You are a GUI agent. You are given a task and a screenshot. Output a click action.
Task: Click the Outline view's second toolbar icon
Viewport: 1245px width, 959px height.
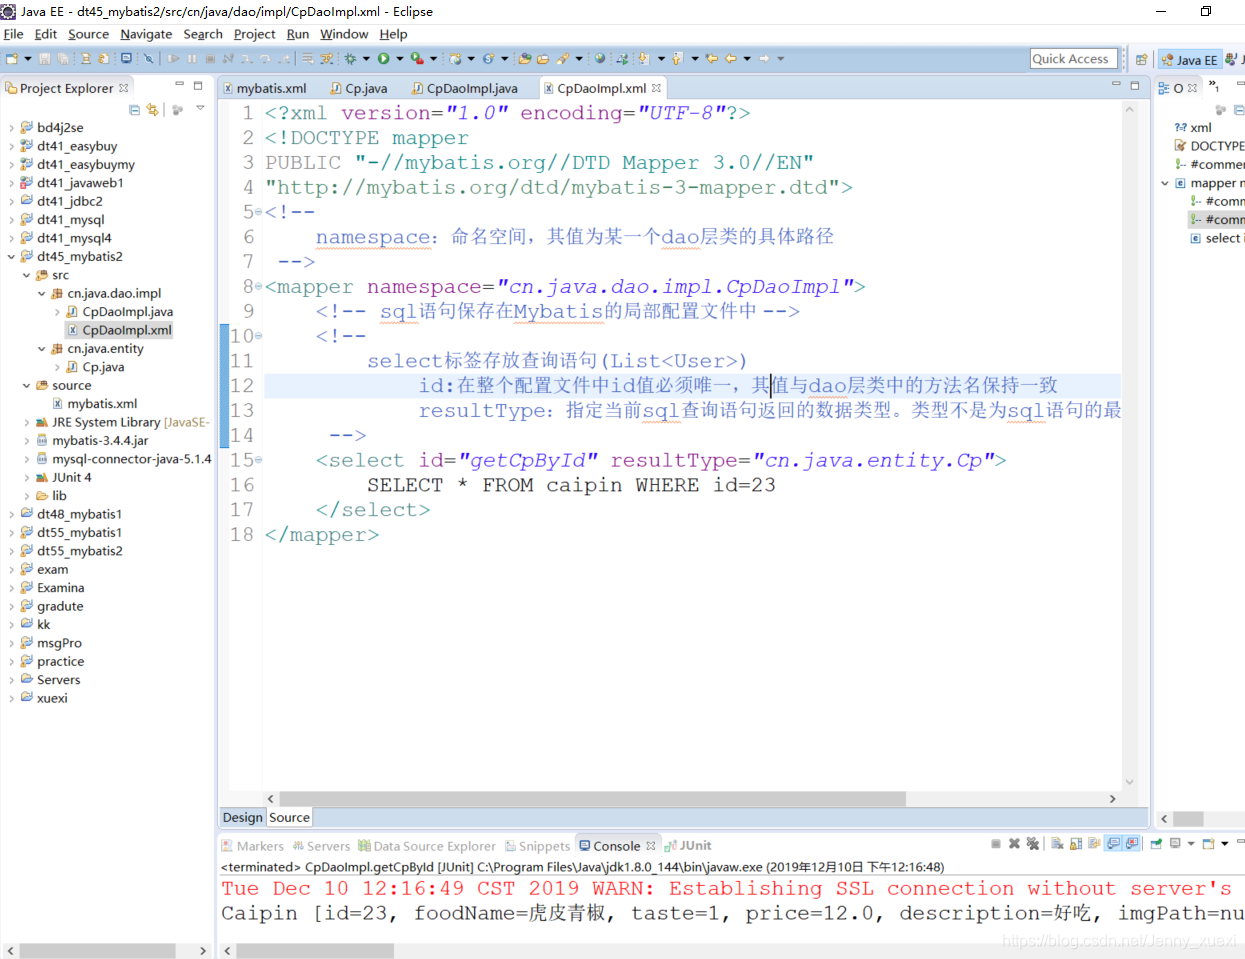(x=1239, y=109)
